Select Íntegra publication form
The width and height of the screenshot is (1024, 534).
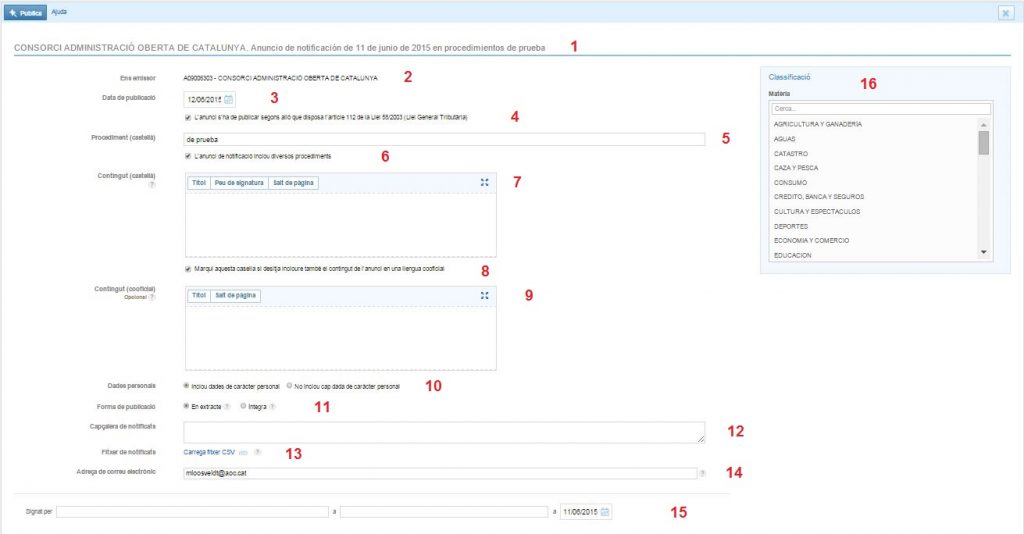coord(243,406)
